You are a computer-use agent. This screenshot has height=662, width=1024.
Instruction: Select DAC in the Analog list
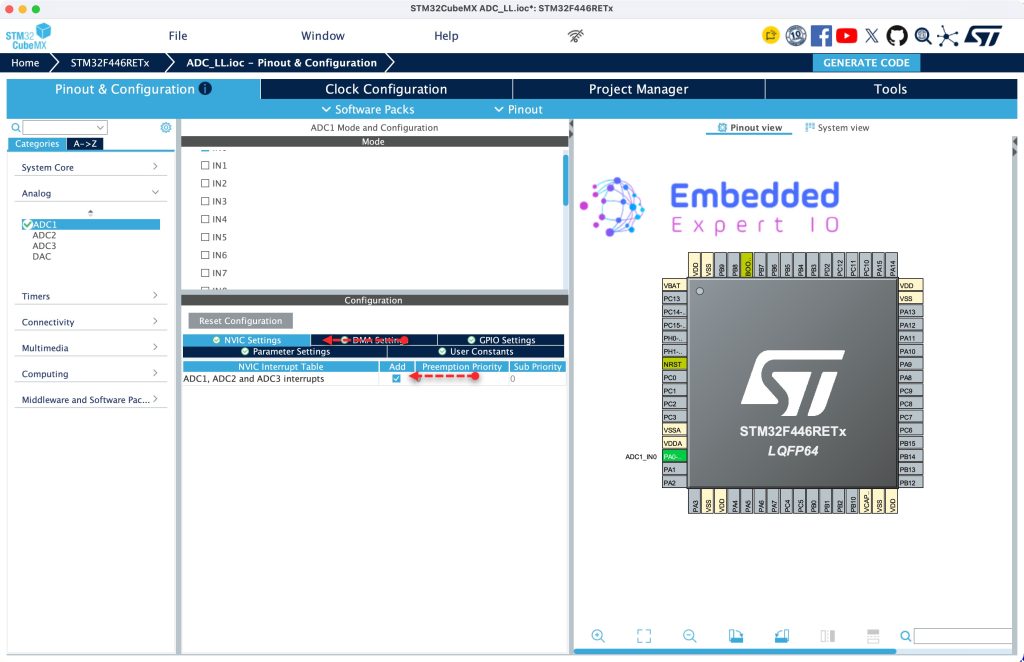coord(42,257)
